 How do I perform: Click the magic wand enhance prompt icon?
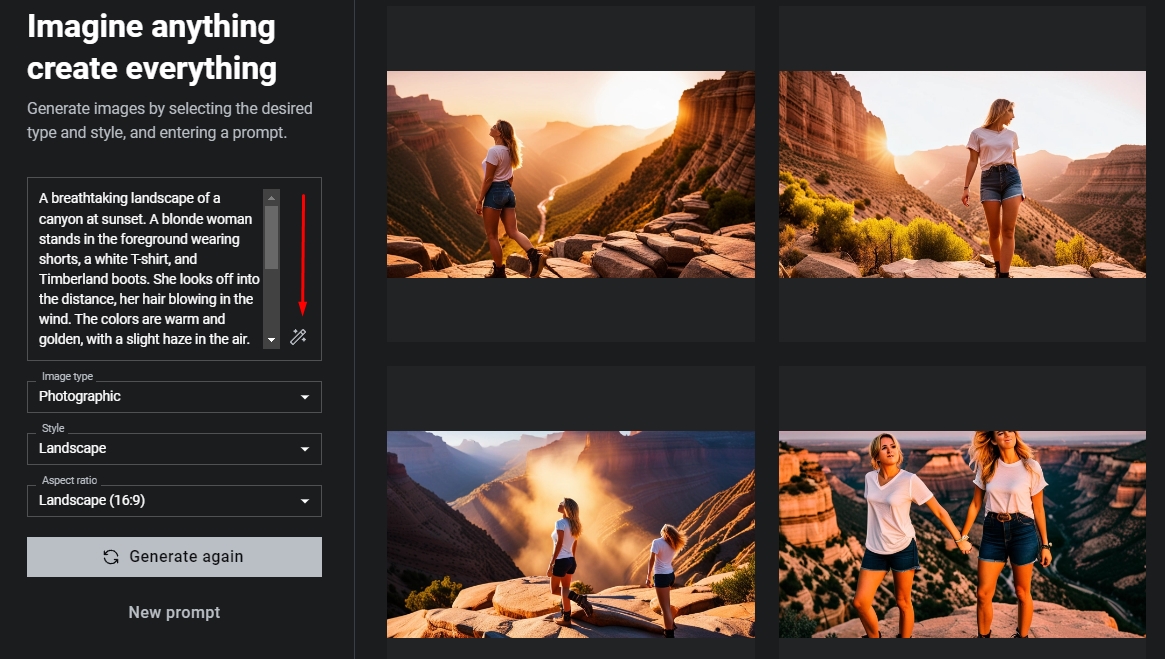tap(298, 338)
